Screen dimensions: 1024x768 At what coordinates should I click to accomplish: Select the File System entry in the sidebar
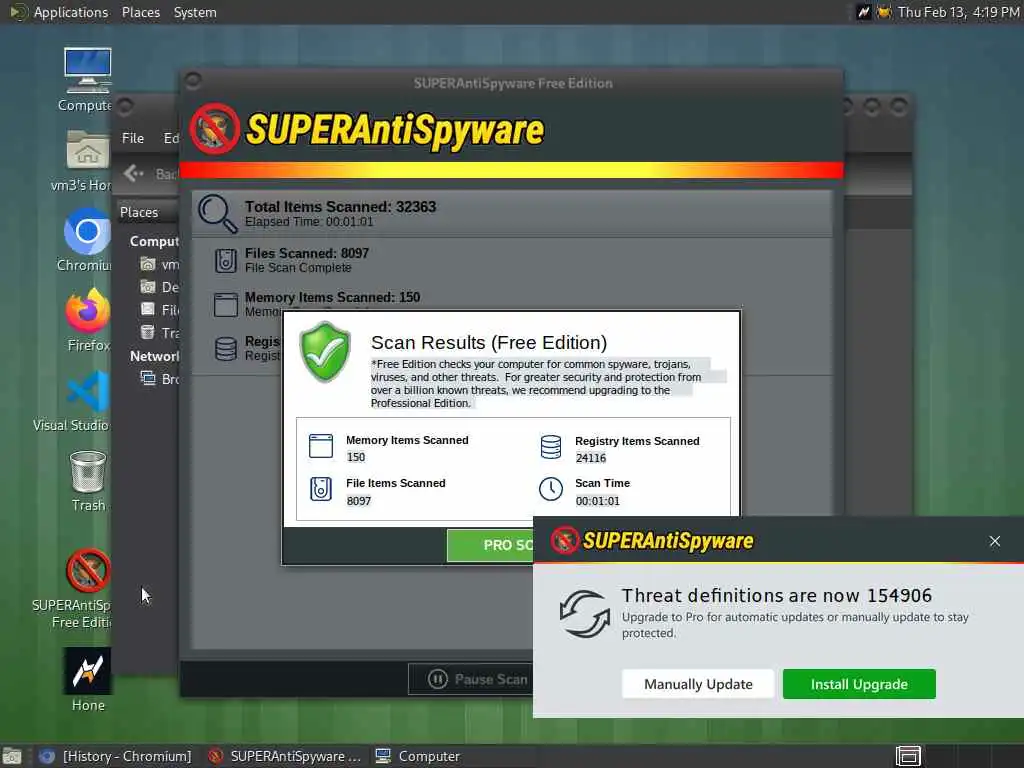(x=159, y=310)
